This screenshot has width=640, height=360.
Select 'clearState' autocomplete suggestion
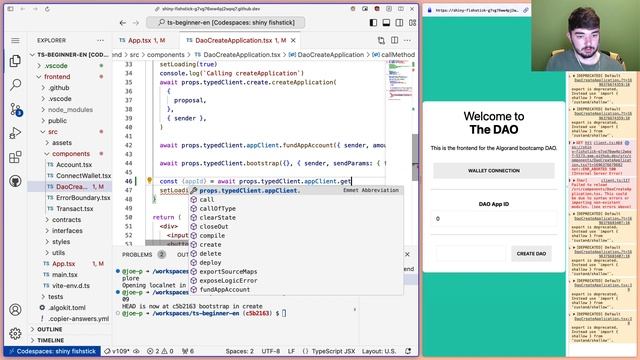296,218
